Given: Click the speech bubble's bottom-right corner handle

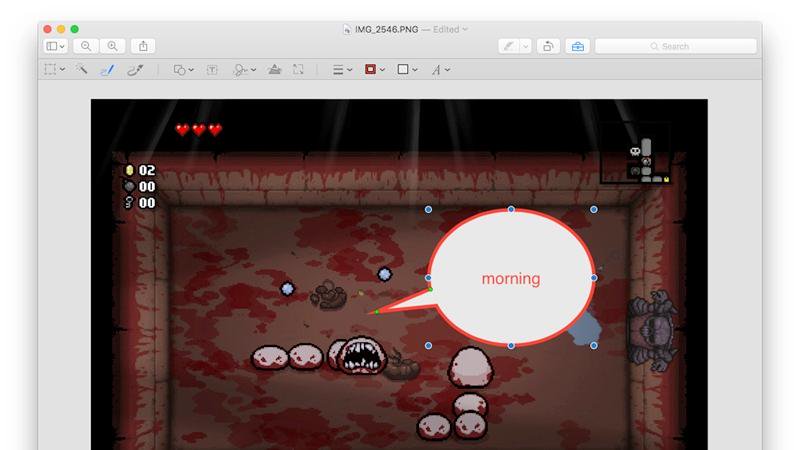Looking at the screenshot, I should [x=593, y=345].
